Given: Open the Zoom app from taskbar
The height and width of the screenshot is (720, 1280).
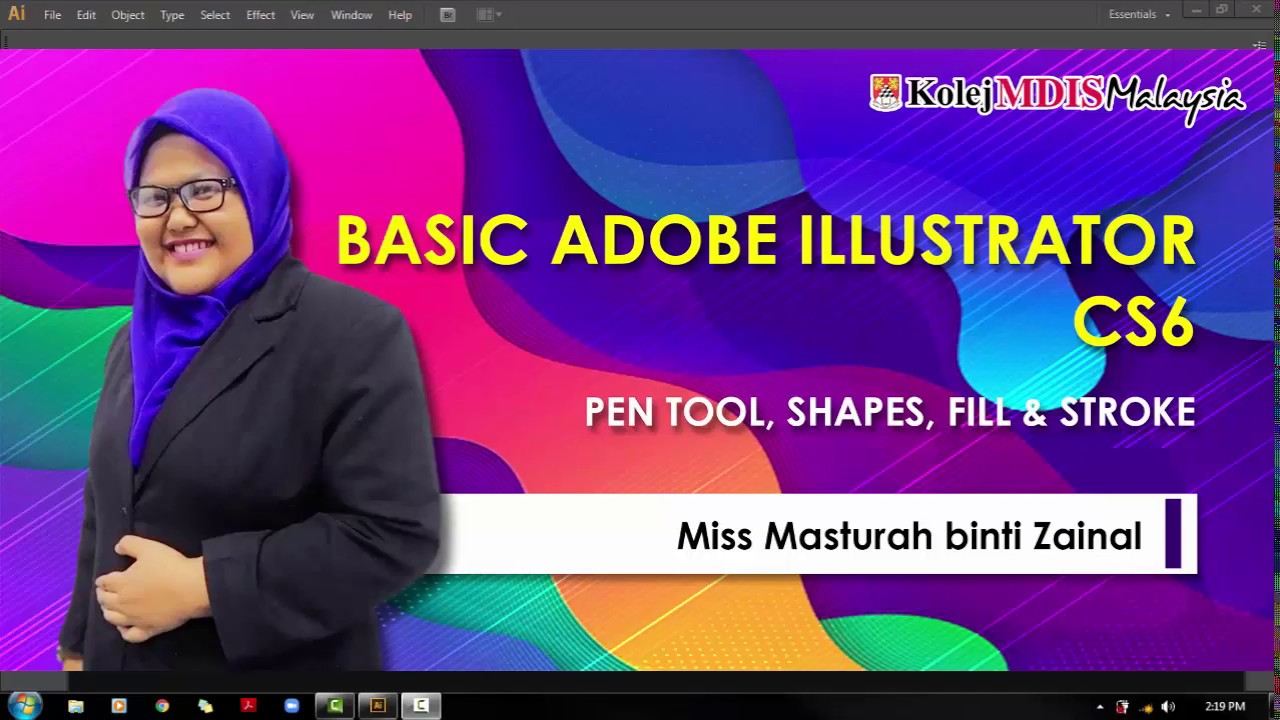Looking at the screenshot, I should coord(292,706).
